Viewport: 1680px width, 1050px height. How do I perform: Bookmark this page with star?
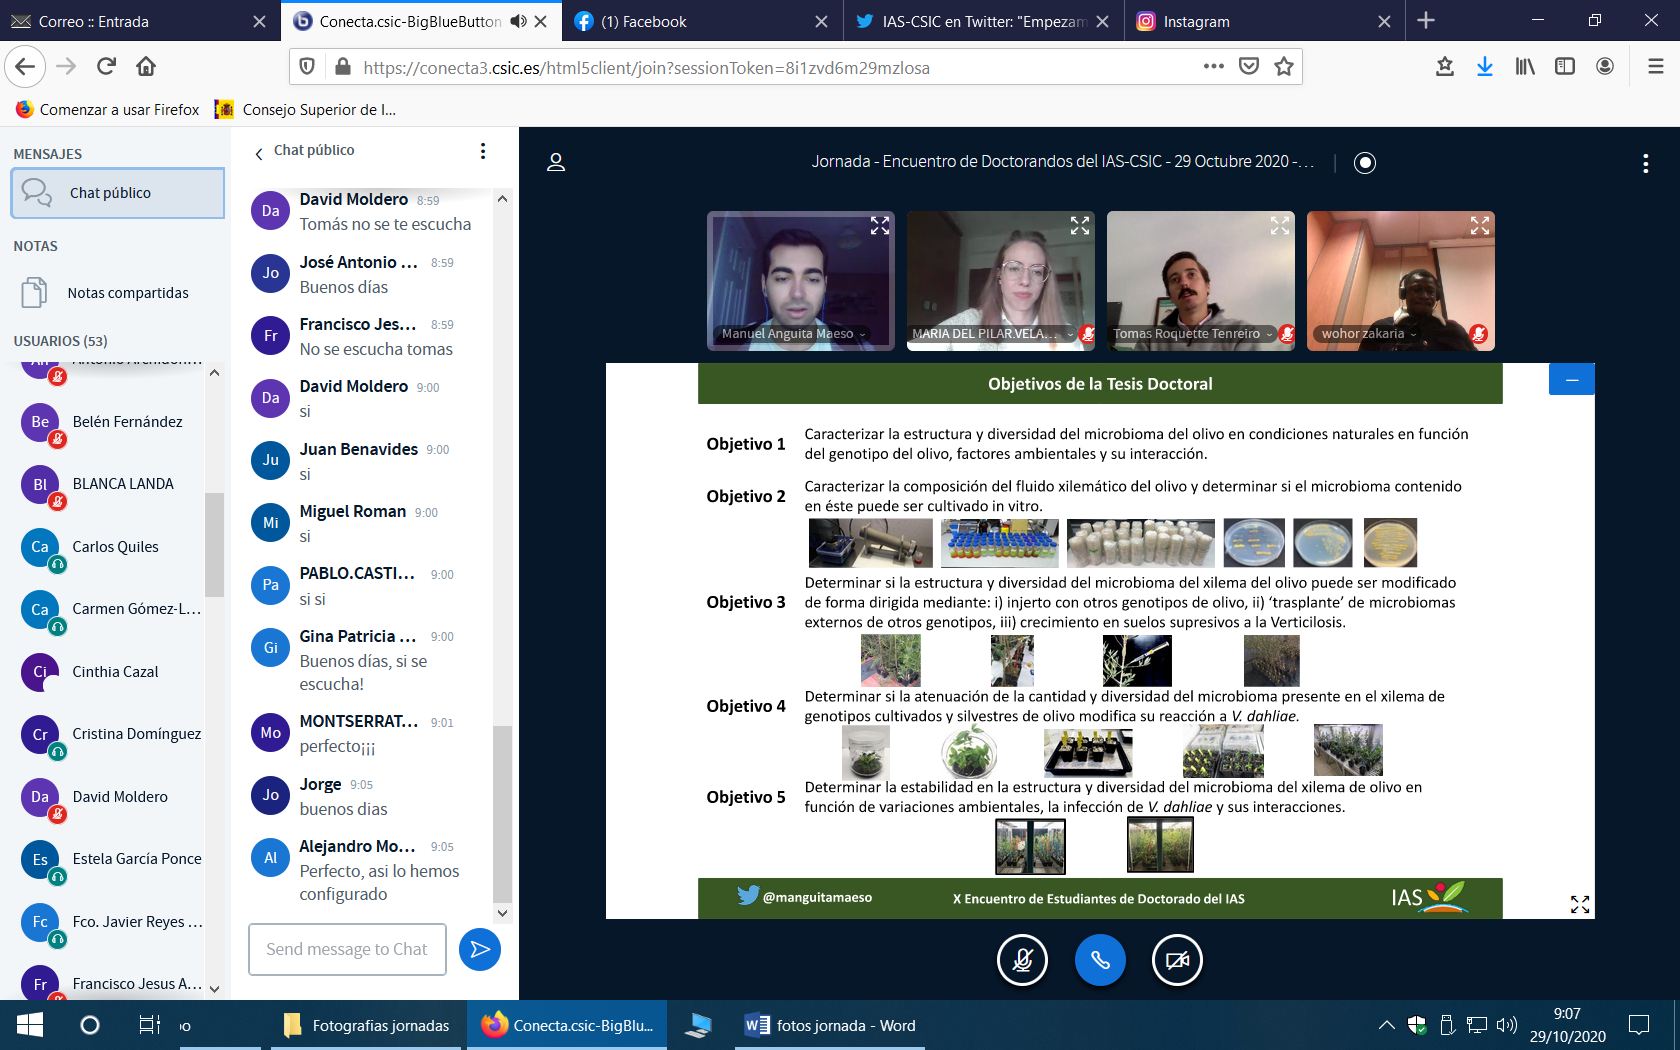click(x=1284, y=67)
